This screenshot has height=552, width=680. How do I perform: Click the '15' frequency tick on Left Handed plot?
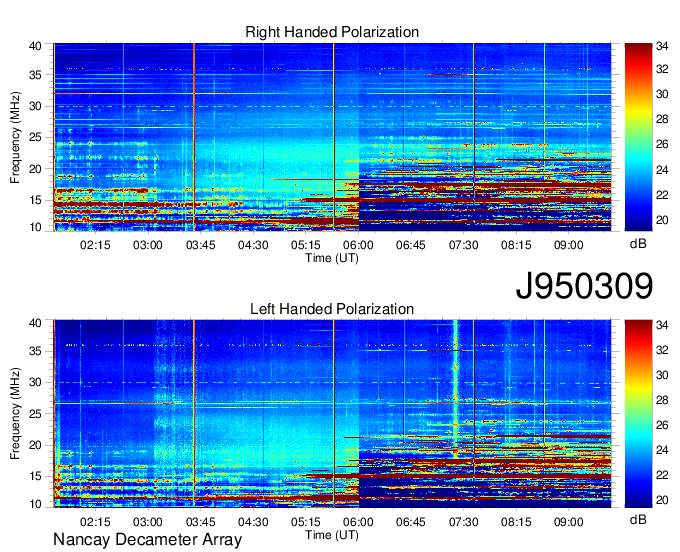pyautogui.click(x=35, y=477)
